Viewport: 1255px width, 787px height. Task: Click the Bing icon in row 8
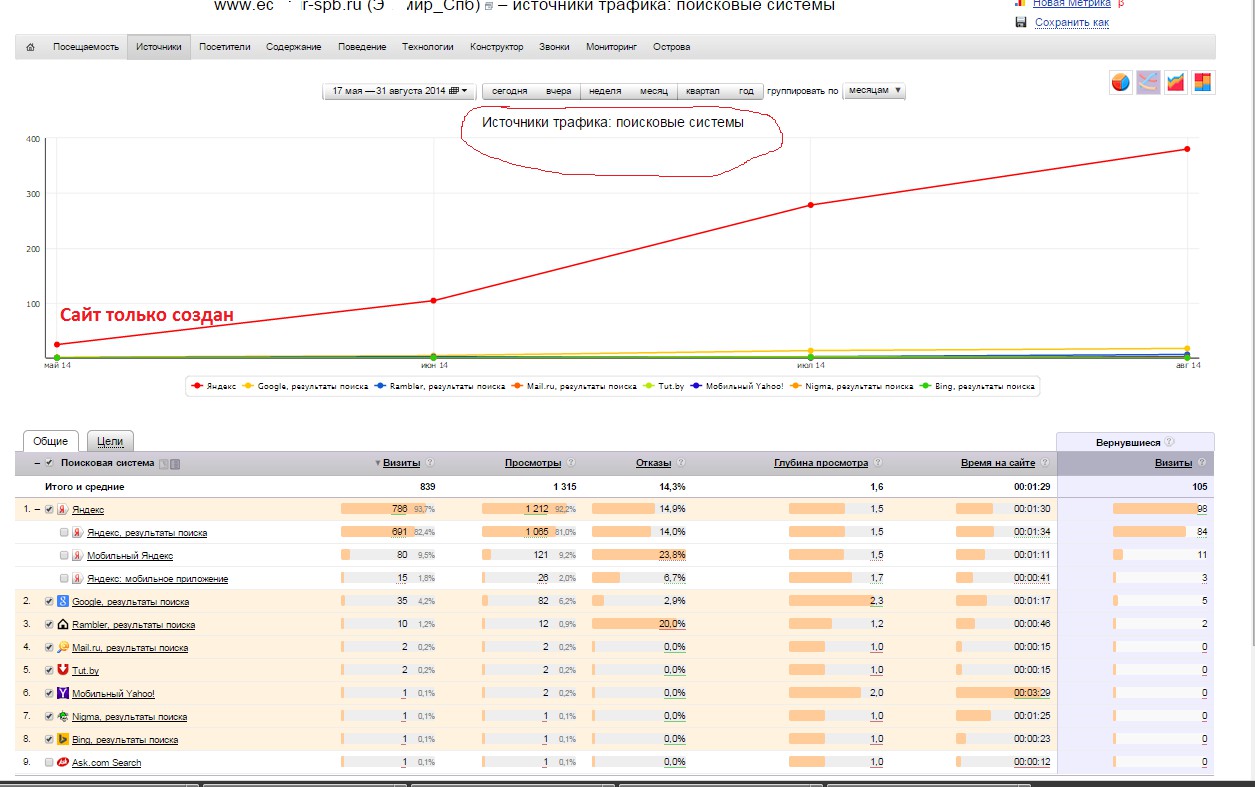[x=63, y=739]
